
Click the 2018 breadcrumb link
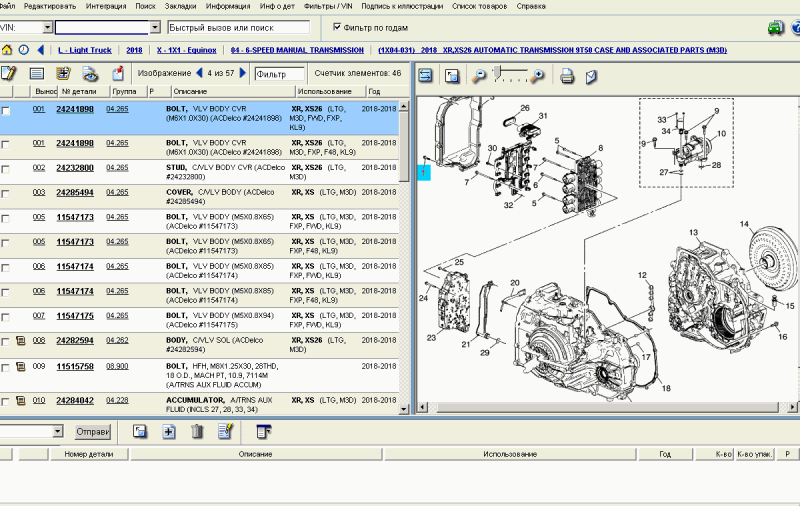tap(134, 50)
